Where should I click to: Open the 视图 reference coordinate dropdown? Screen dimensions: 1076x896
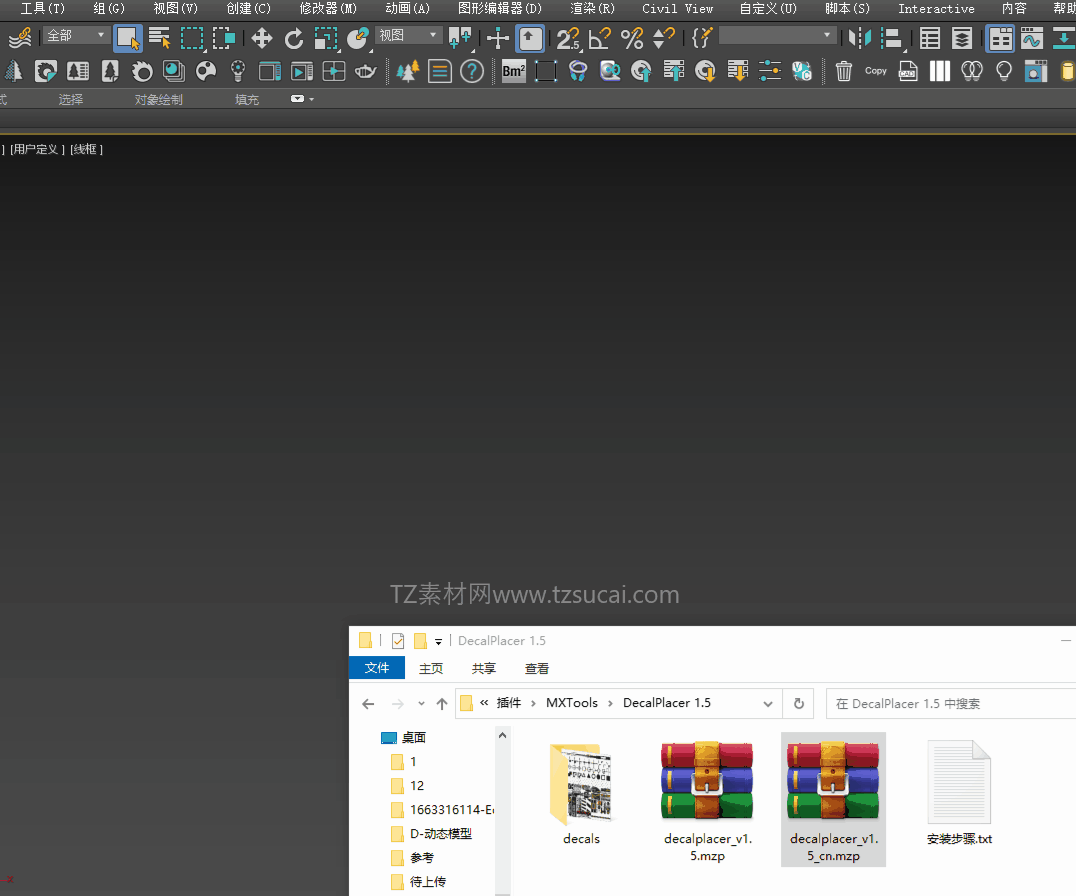[408, 36]
